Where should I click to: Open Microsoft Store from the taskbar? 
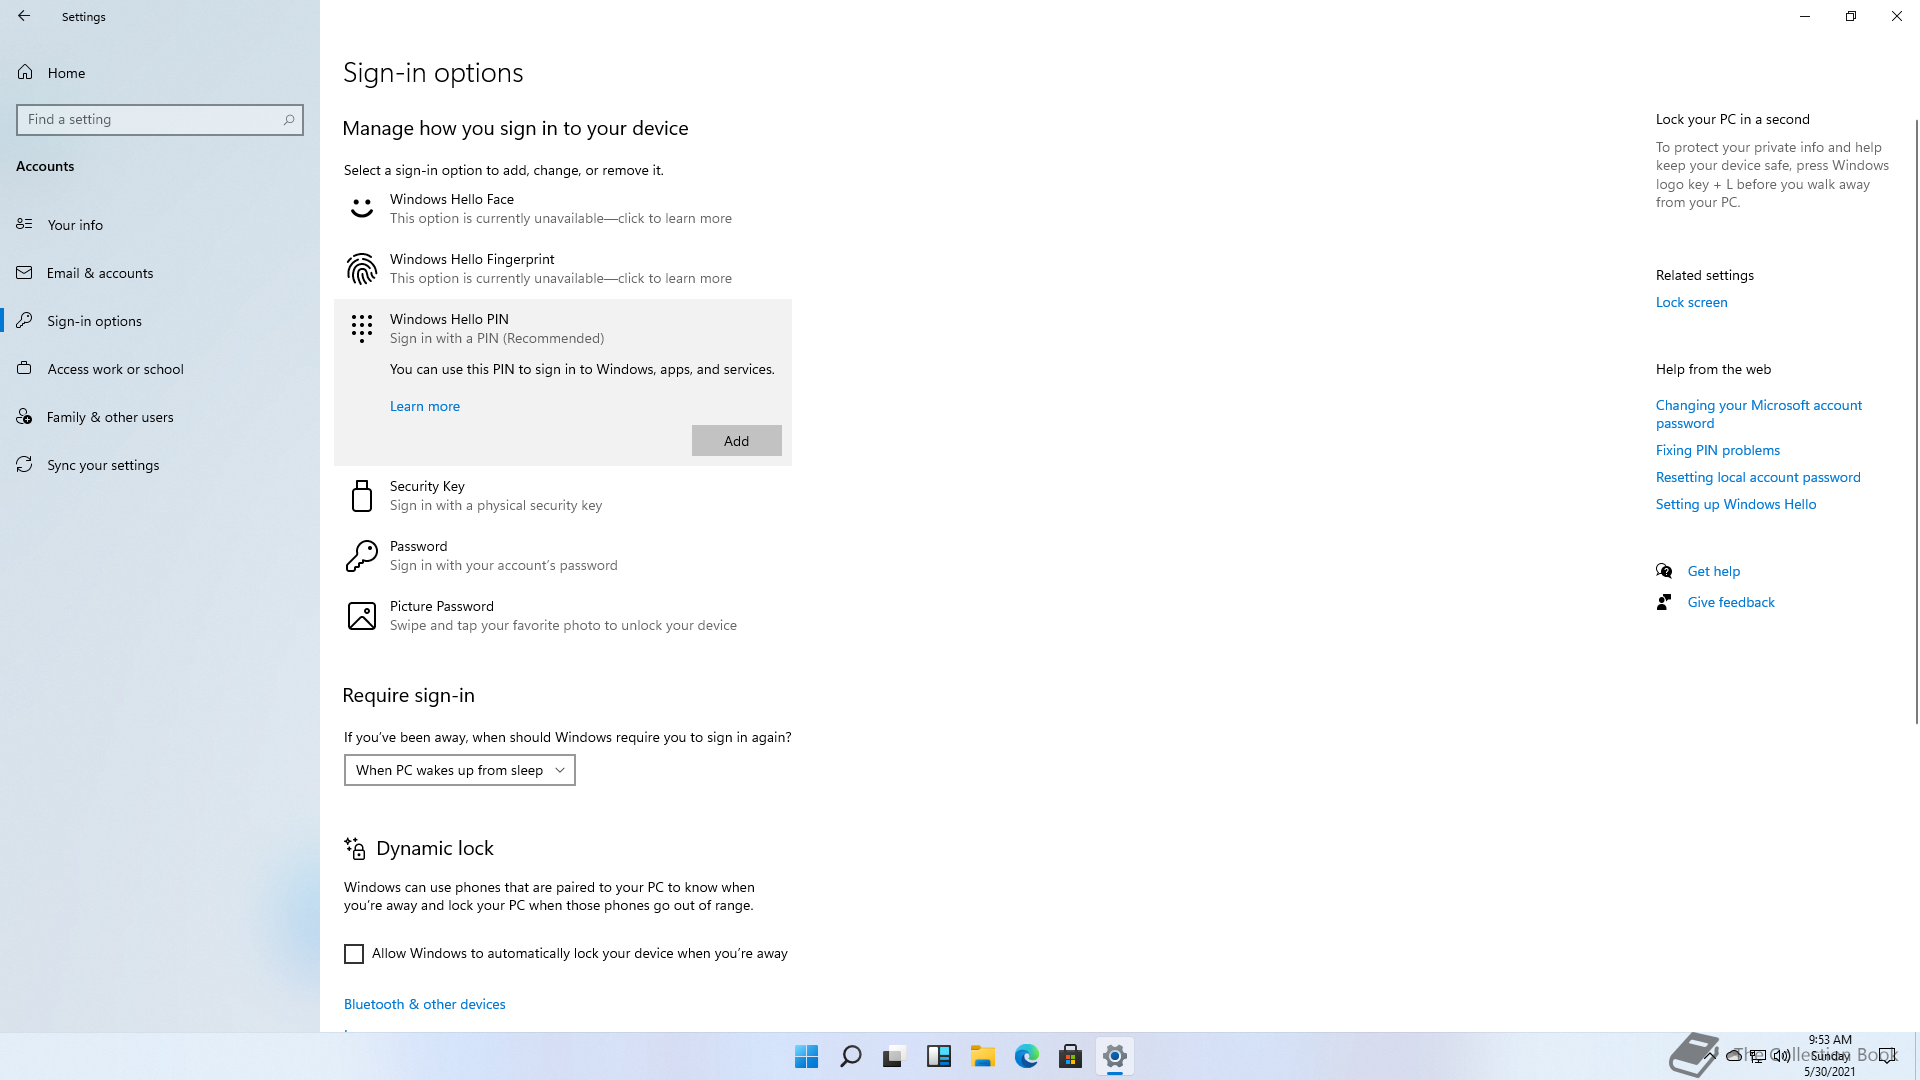pyautogui.click(x=1070, y=1056)
